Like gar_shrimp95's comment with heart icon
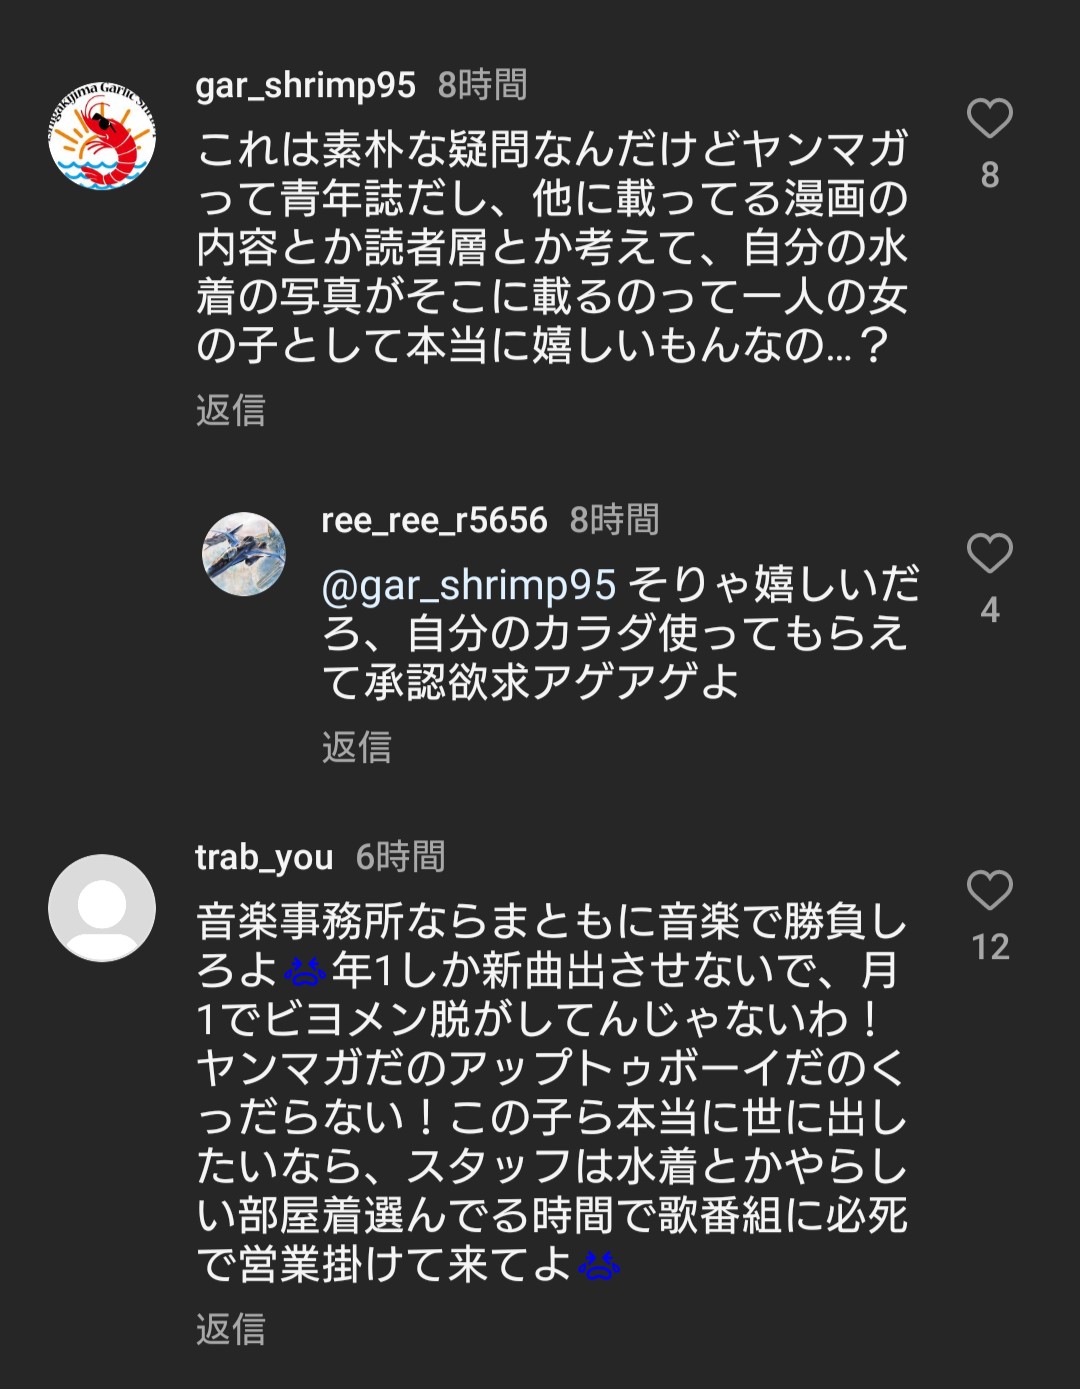 tap(989, 118)
